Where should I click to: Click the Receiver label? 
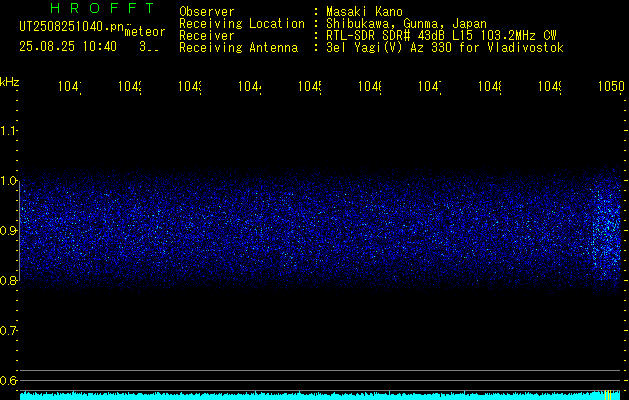[207, 36]
